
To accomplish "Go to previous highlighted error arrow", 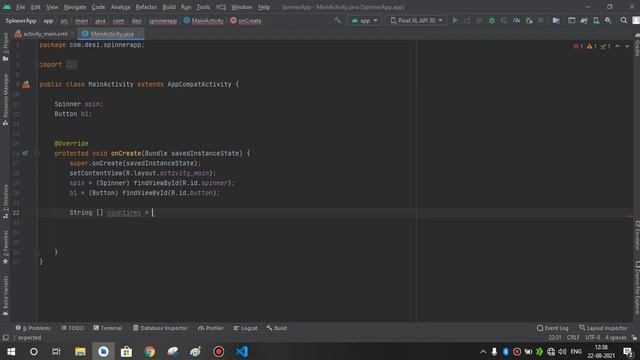I will pyautogui.click(x=618, y=46).
